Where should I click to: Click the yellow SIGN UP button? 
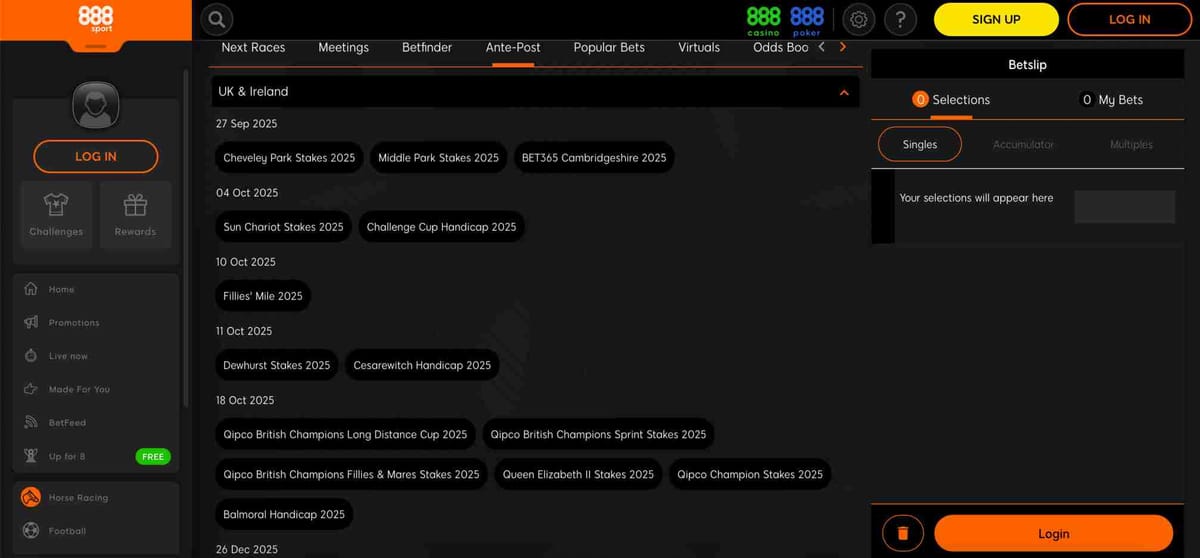tap(995, 19)
